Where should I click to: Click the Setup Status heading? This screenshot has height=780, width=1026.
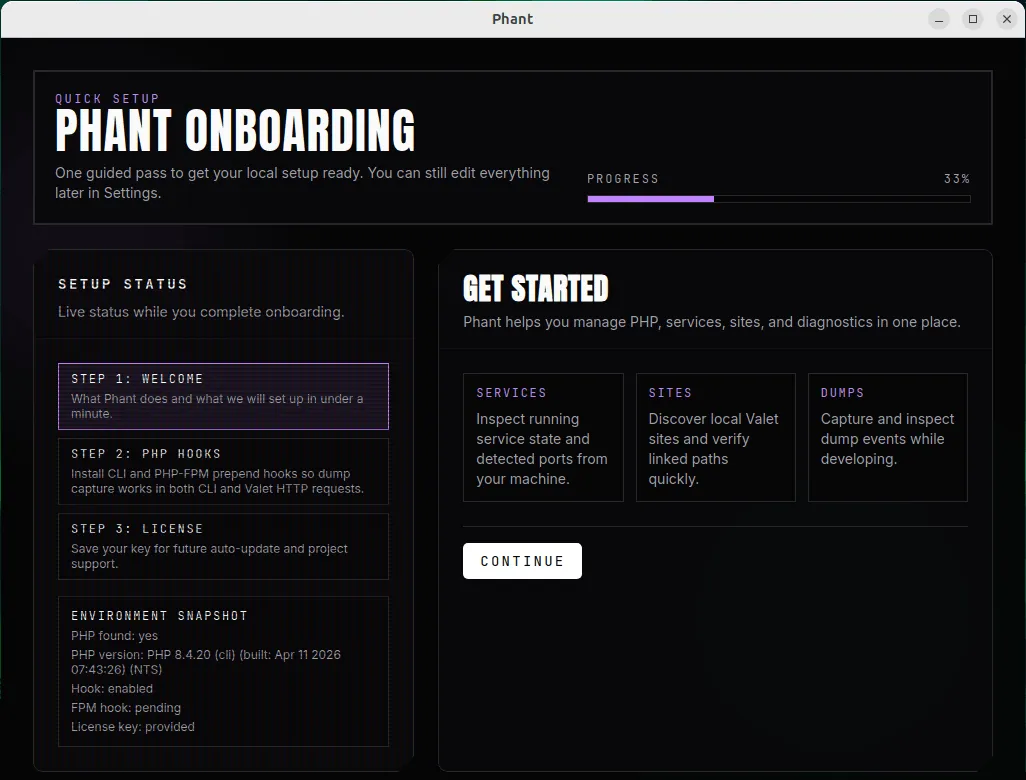(123, 284)
